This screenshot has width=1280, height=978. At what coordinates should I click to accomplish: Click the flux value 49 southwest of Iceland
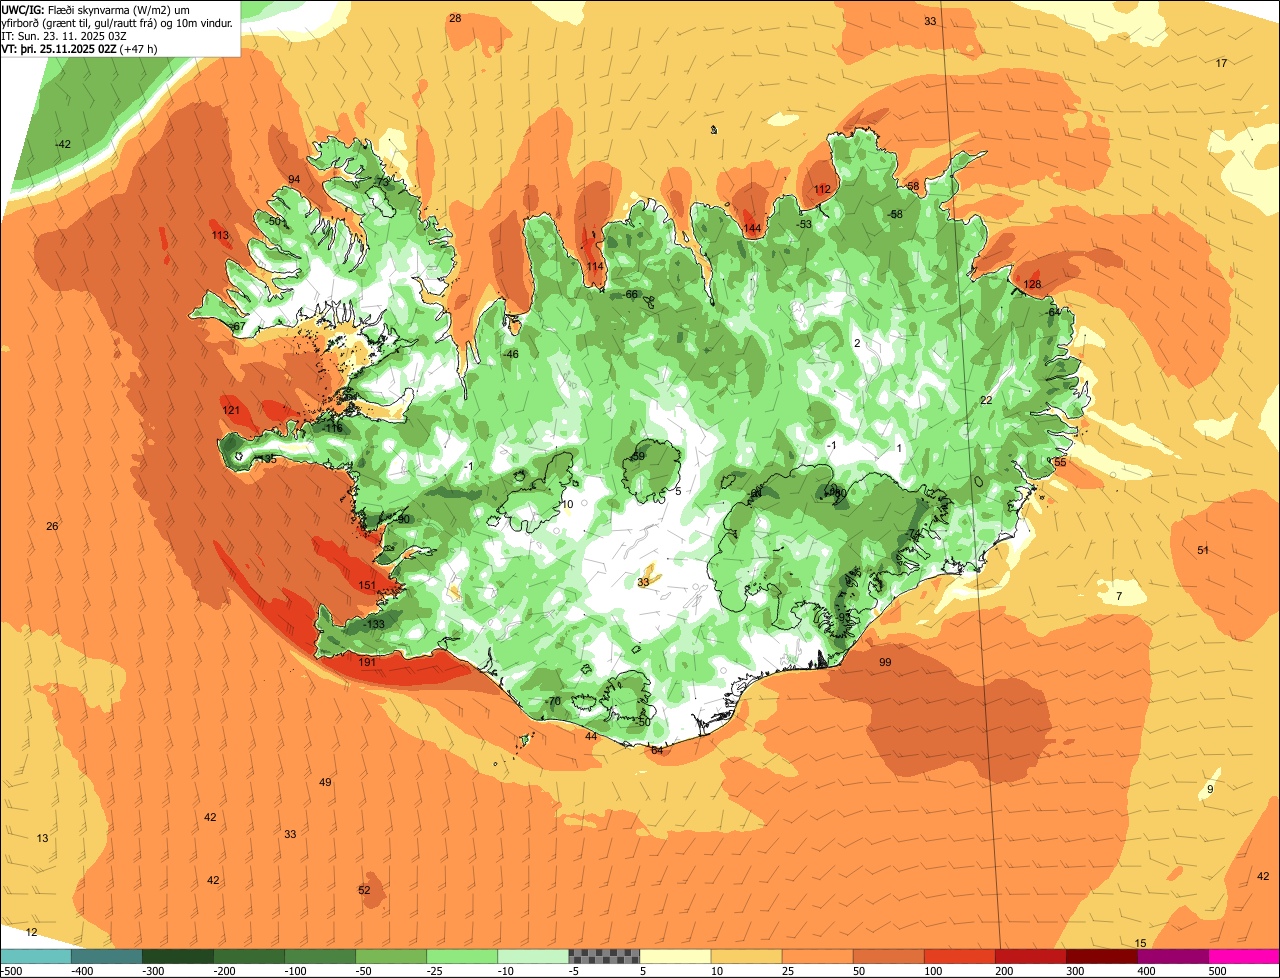(325, 783)
